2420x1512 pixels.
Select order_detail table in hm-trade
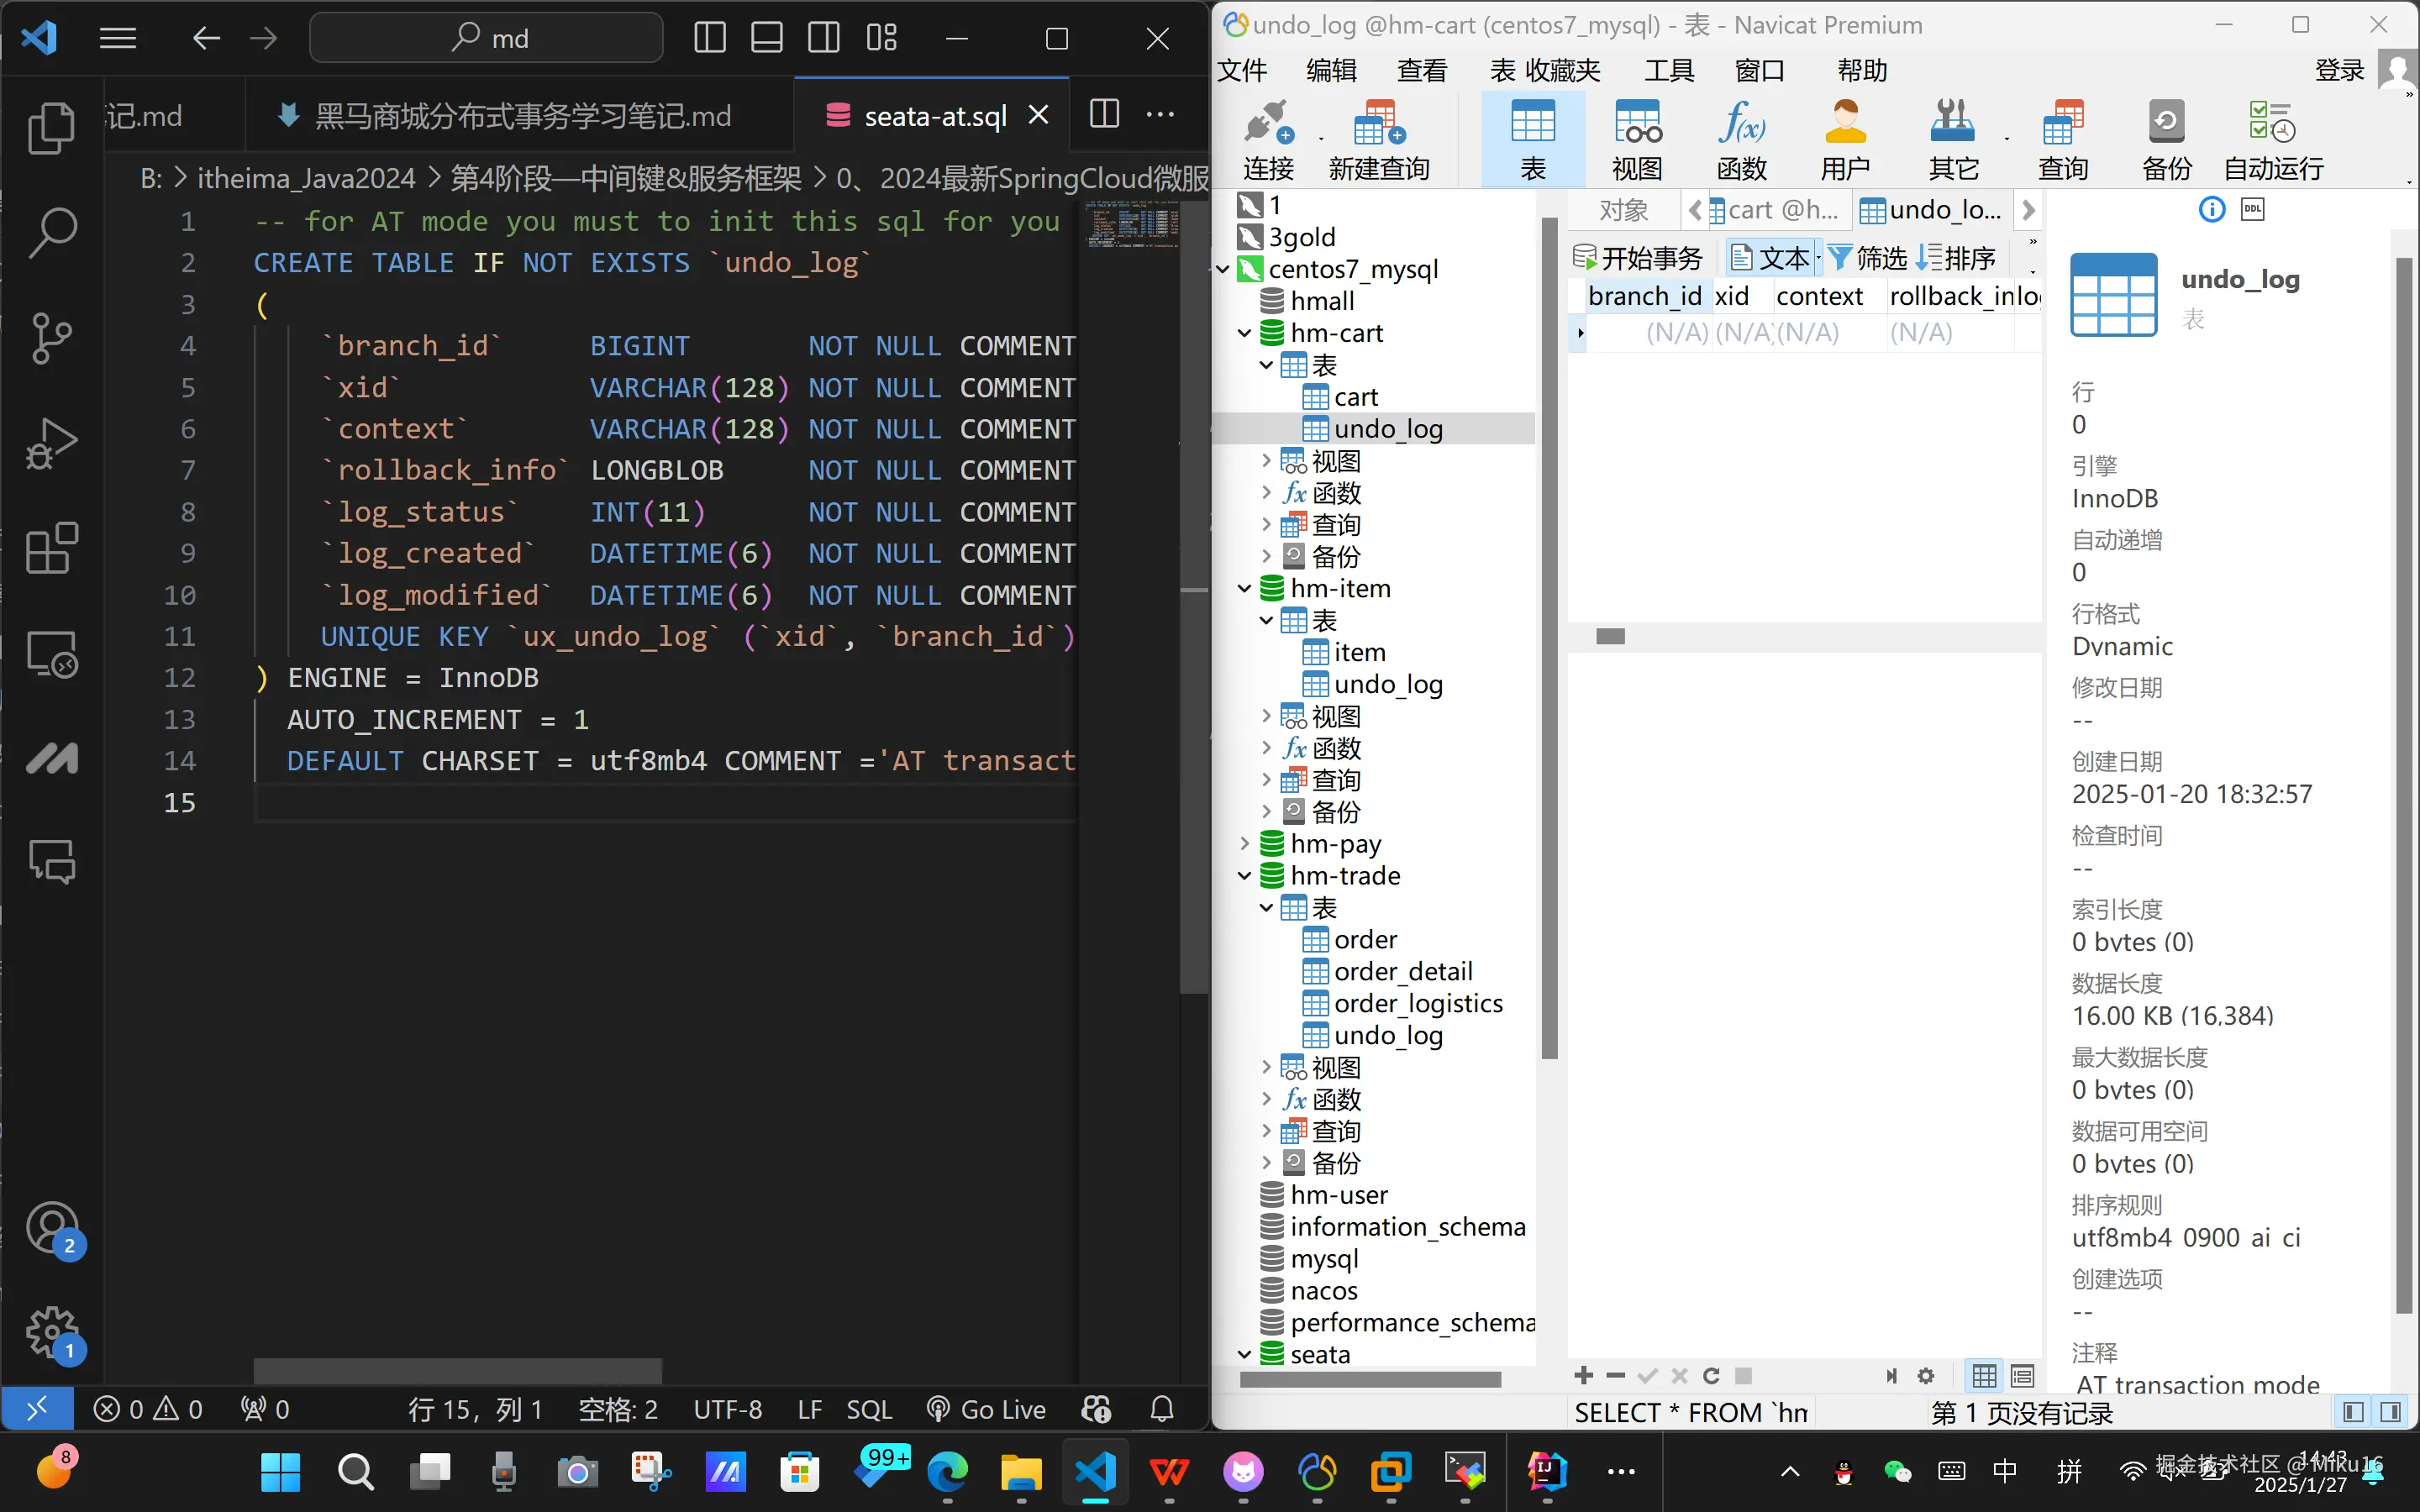click(x=1402, y=971)
